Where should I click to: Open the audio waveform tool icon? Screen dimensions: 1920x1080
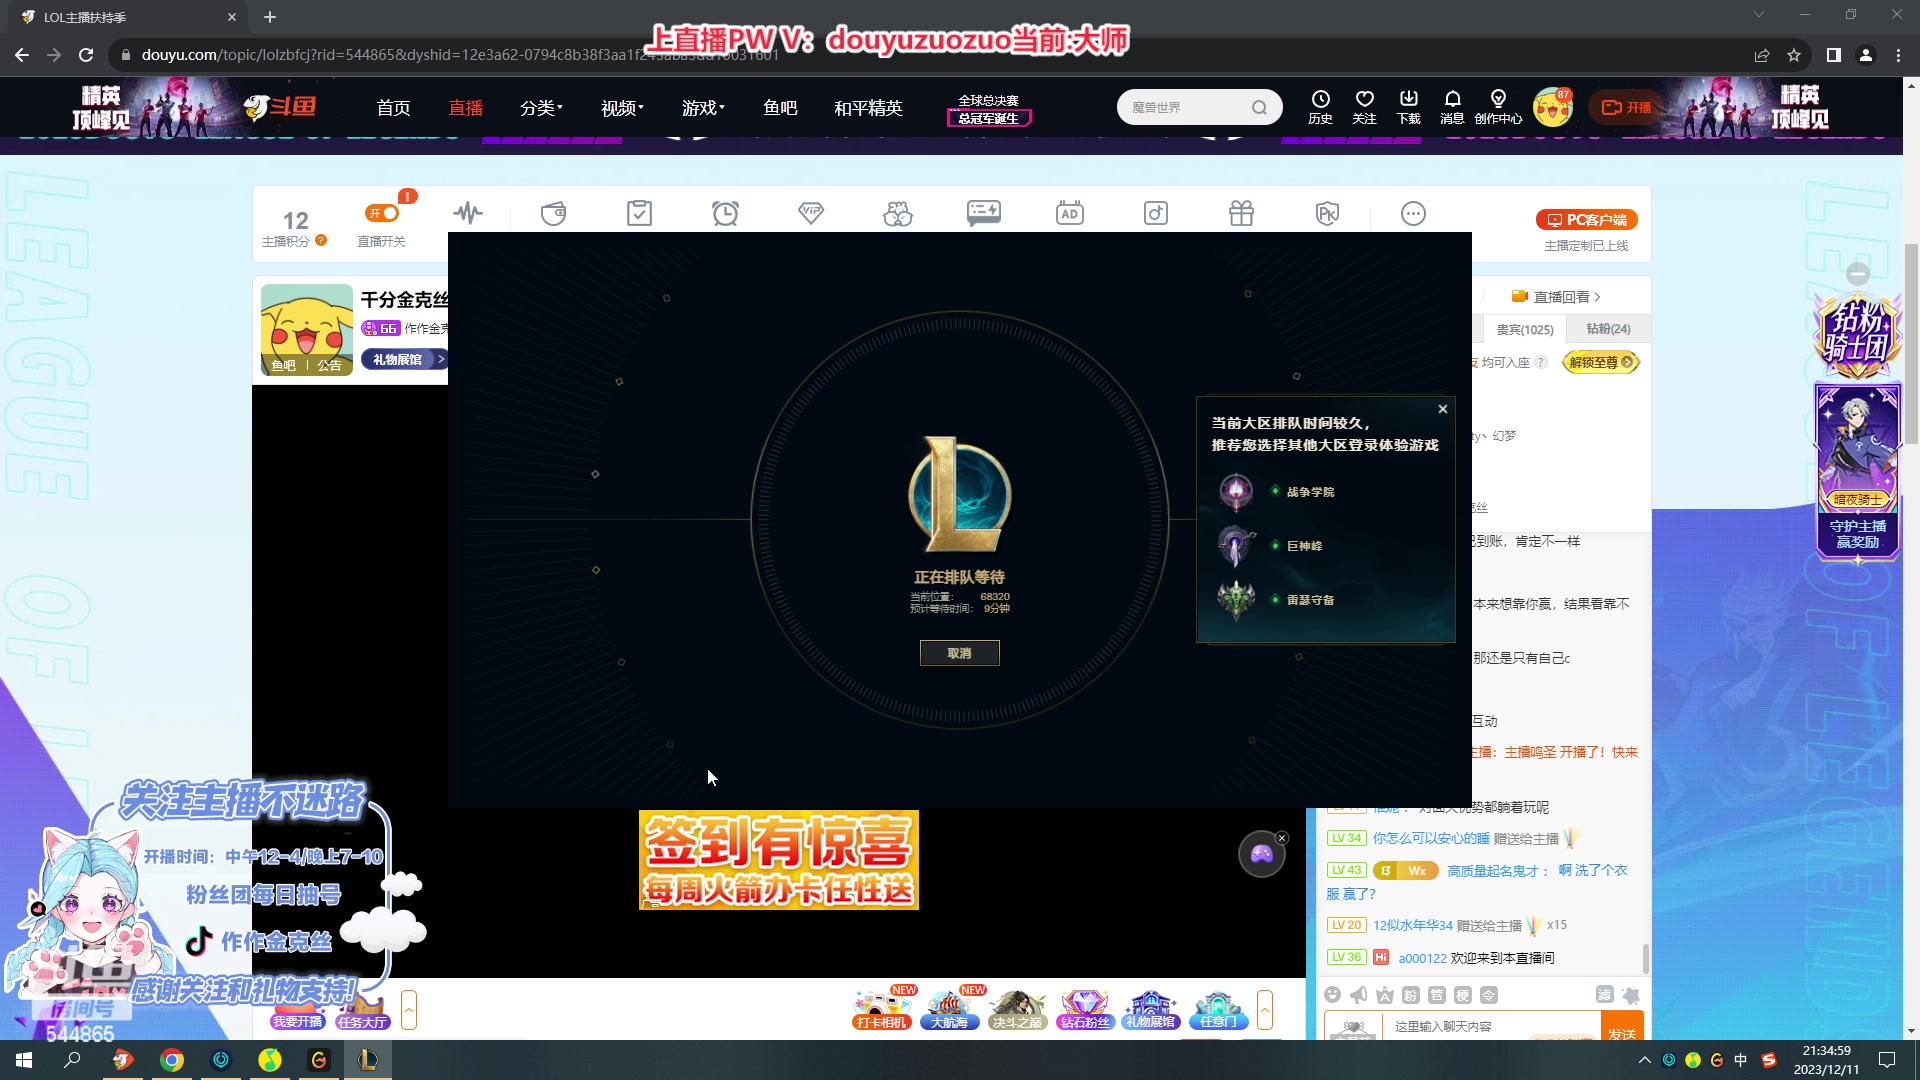coord(468,213)
